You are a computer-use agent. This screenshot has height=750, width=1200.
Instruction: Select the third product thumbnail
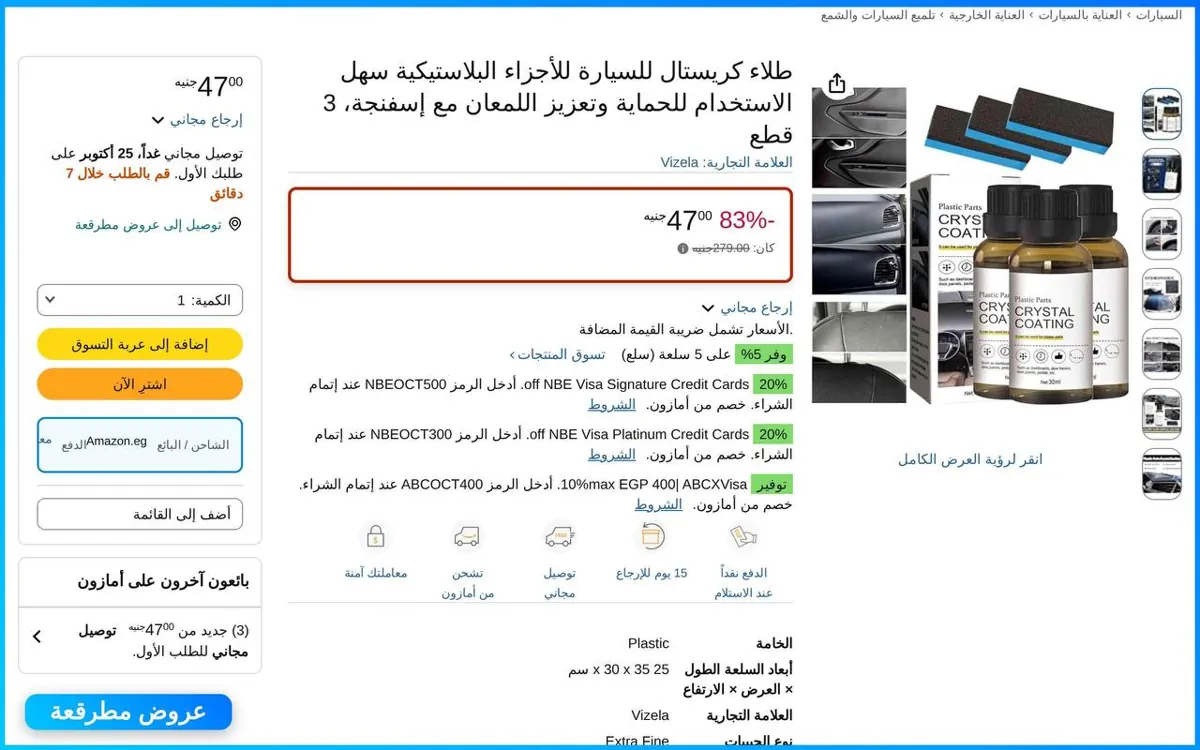point(1162,234)
